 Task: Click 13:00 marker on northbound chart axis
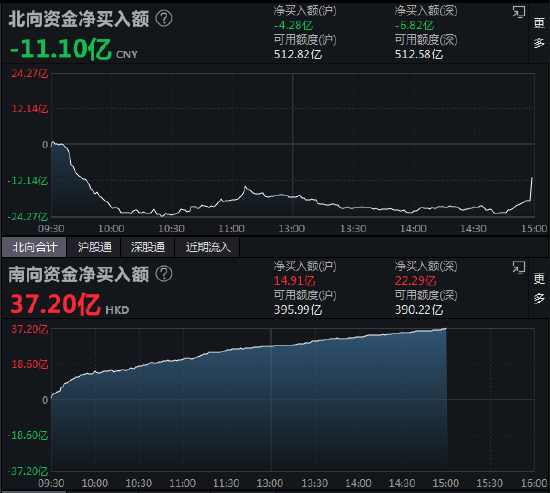coord(292,229)
